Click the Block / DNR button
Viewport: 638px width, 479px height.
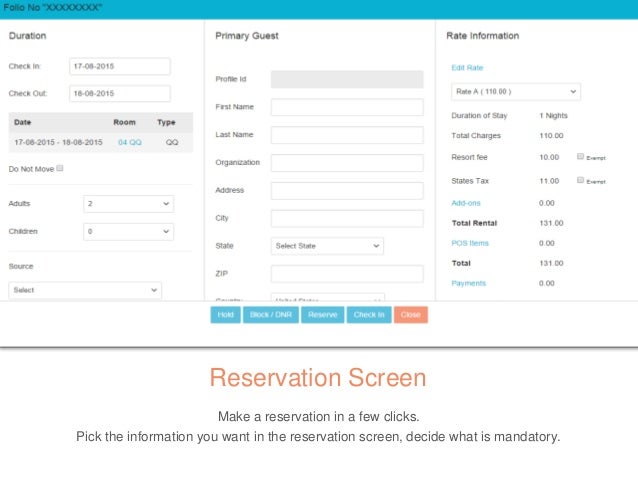click(x=271, y=315)
